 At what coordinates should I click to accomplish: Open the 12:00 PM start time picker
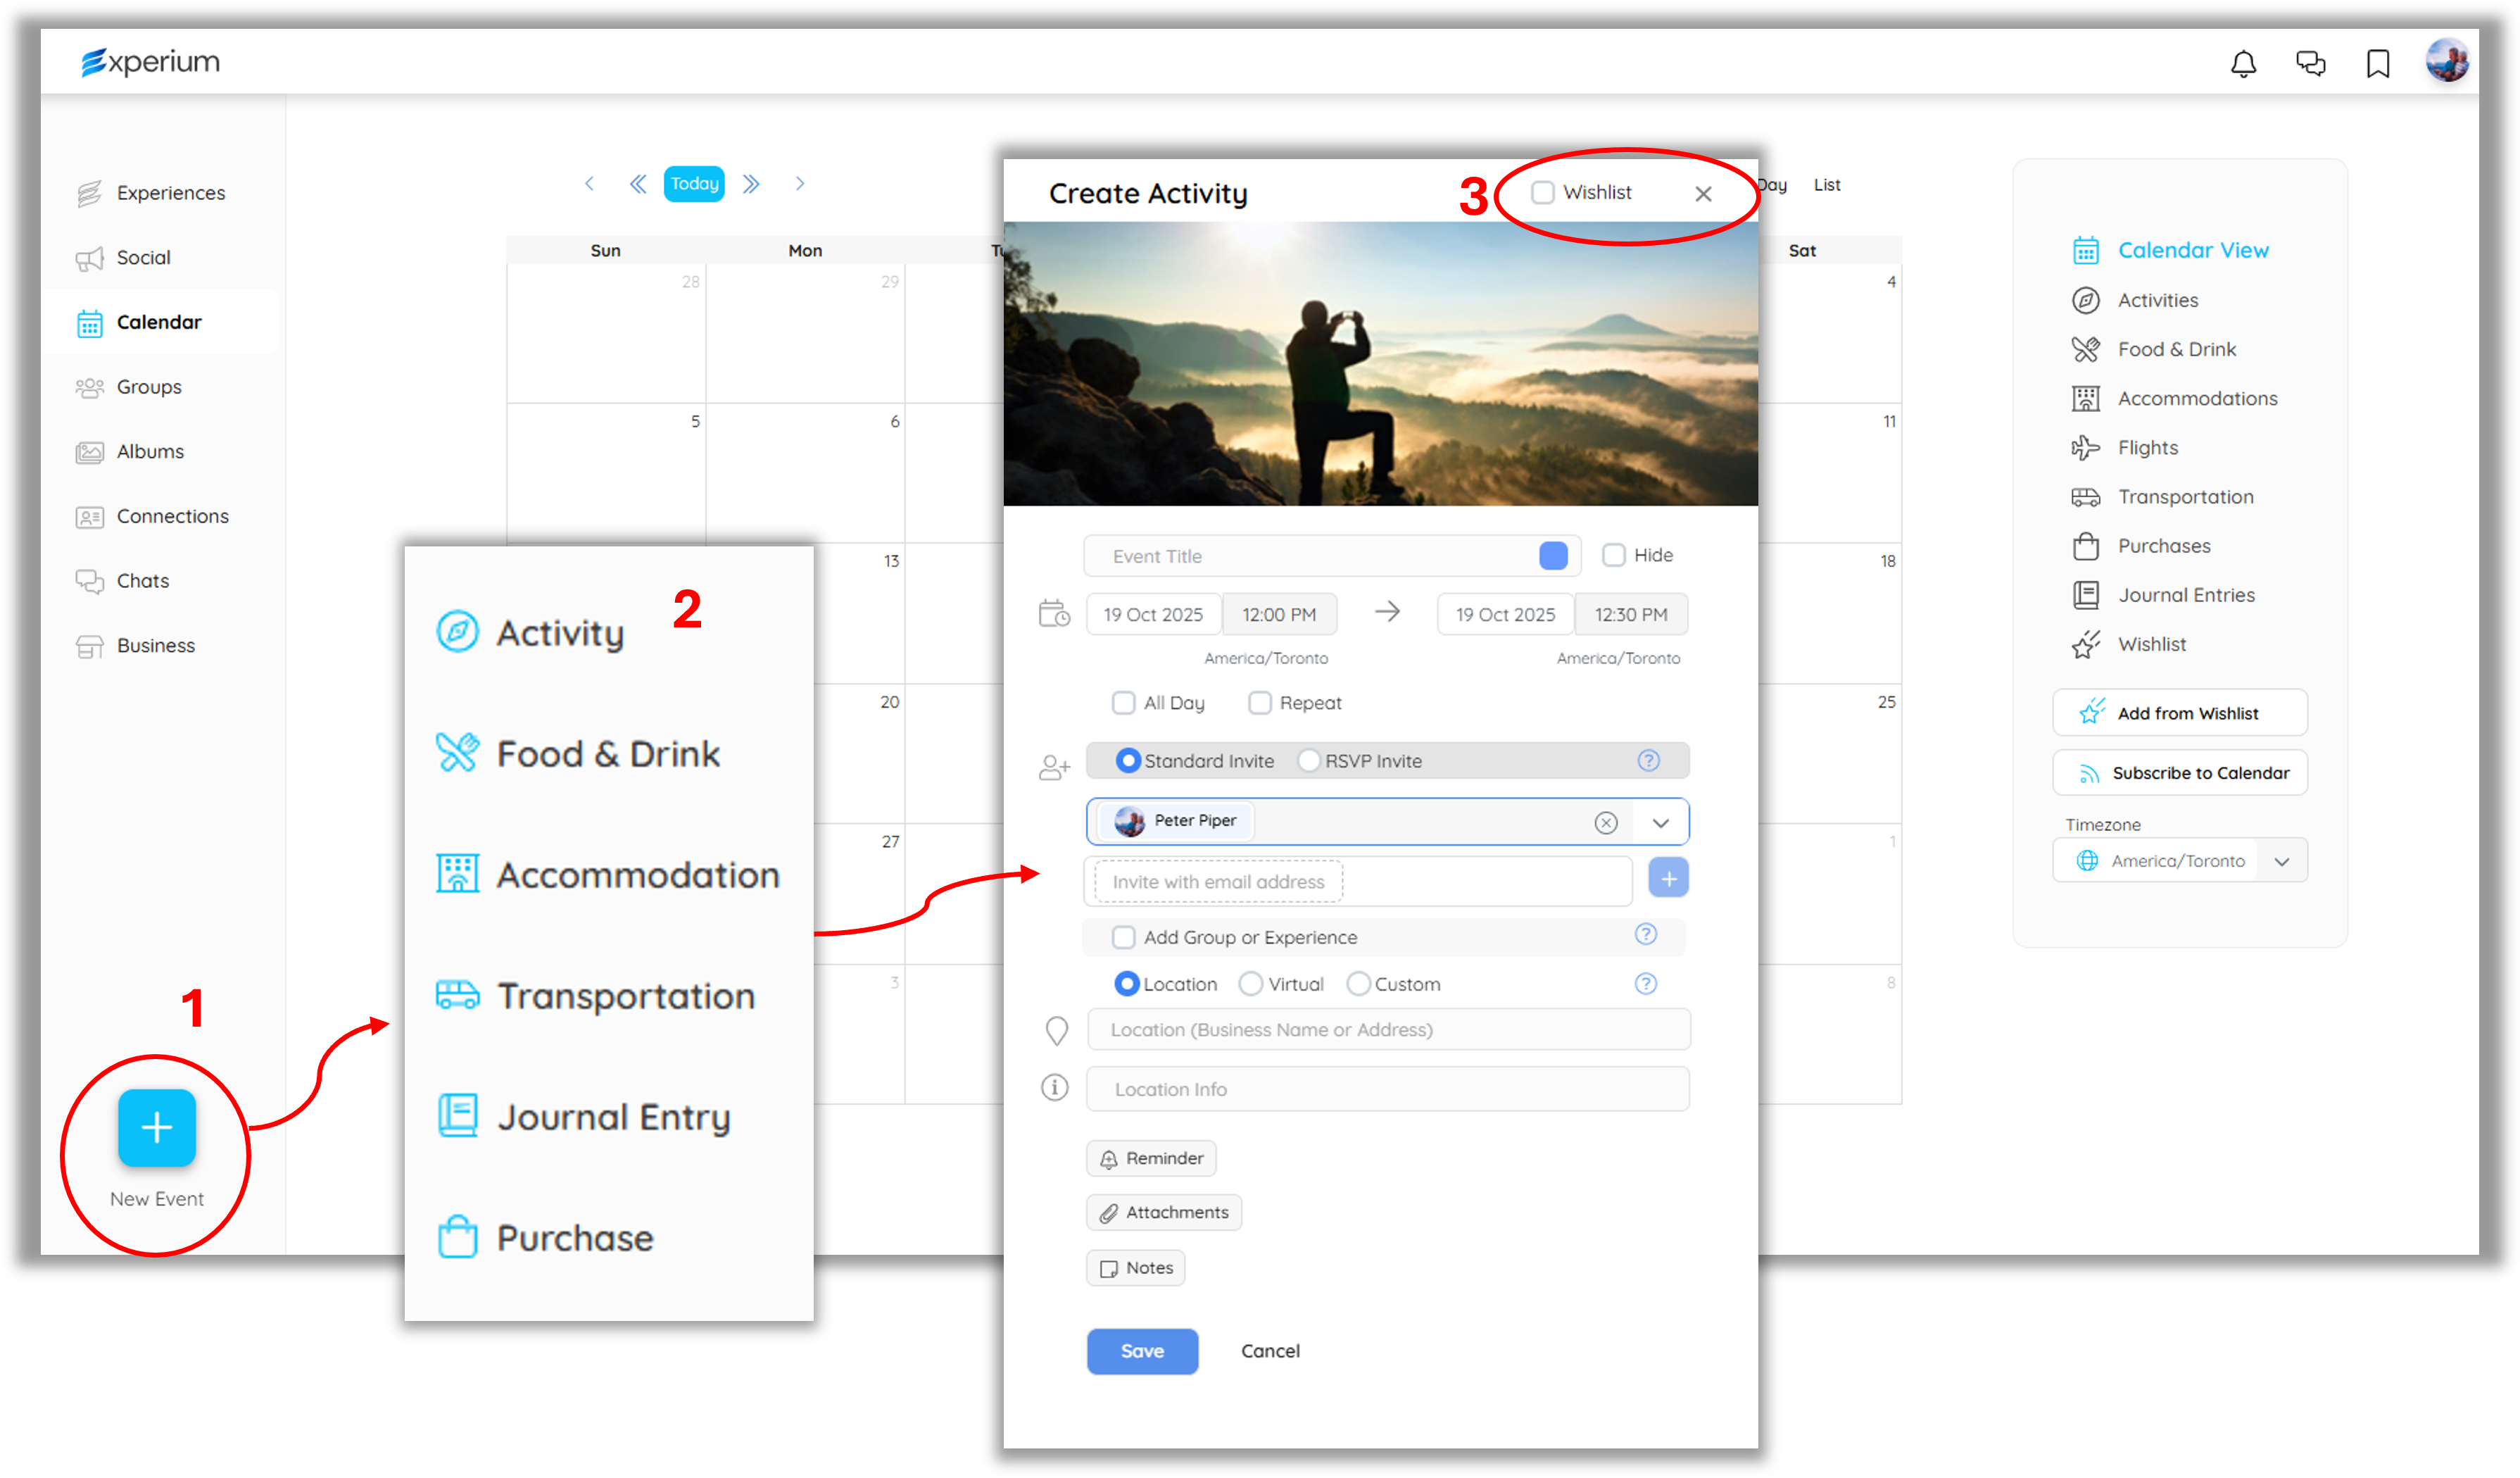point(1278,614)
